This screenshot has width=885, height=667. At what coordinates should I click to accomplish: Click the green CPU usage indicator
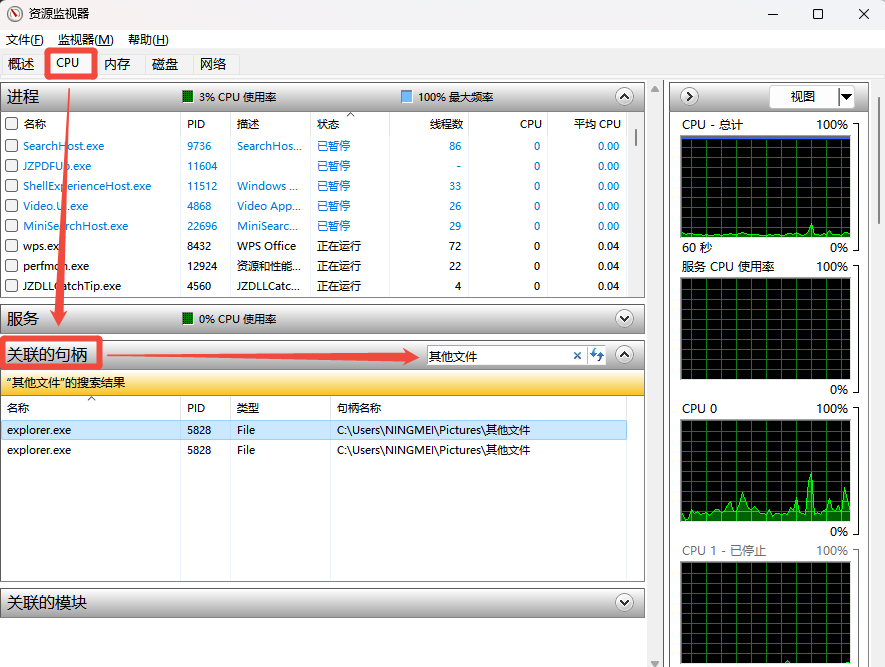click(x=188, y=97)
